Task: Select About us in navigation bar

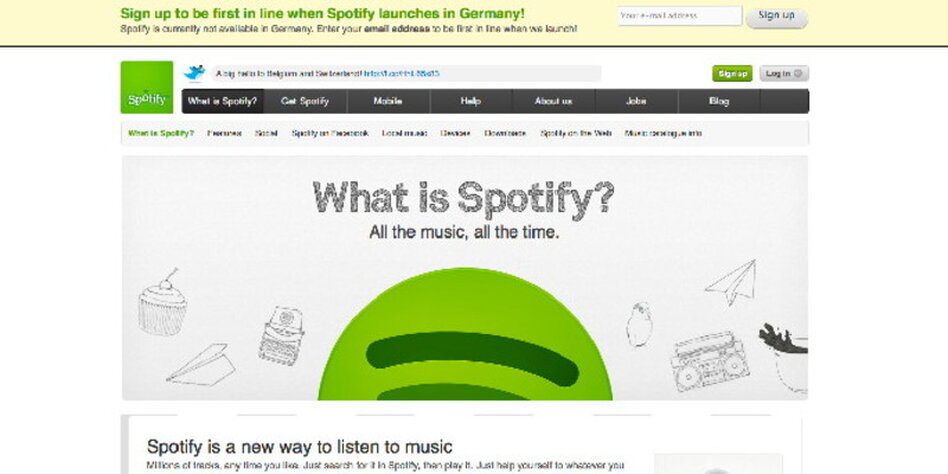Action: [x=554, y=102]
